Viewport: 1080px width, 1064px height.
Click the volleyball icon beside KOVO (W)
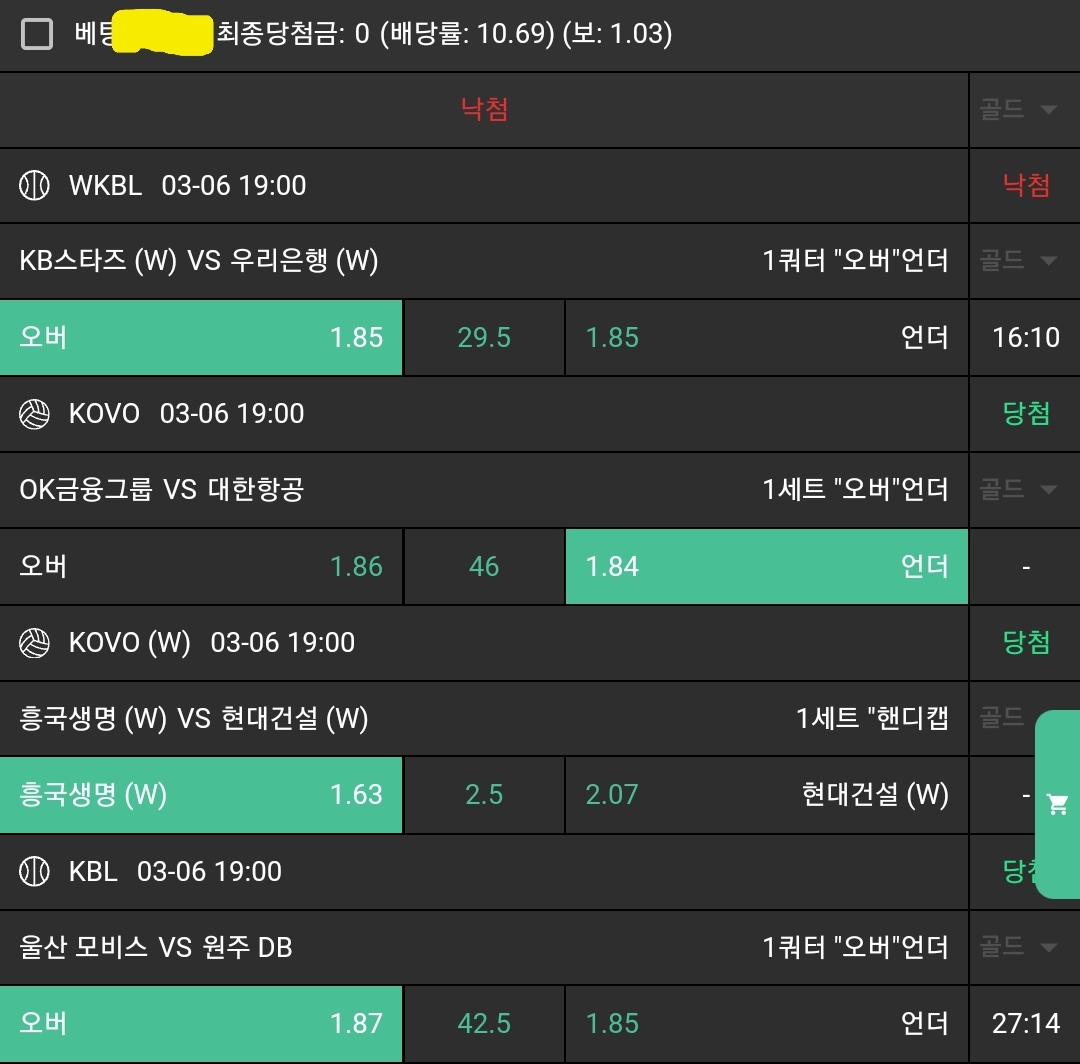[x=35, y=643]
